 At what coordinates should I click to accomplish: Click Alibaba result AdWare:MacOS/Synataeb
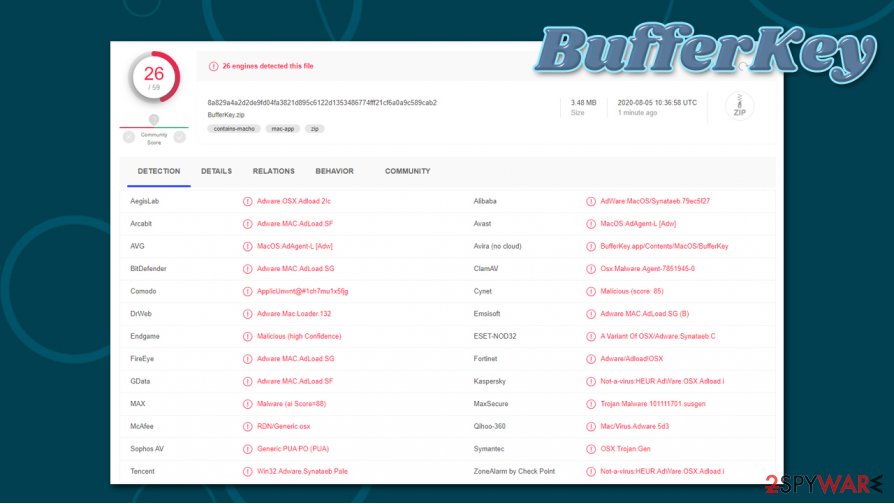[655, 201]
